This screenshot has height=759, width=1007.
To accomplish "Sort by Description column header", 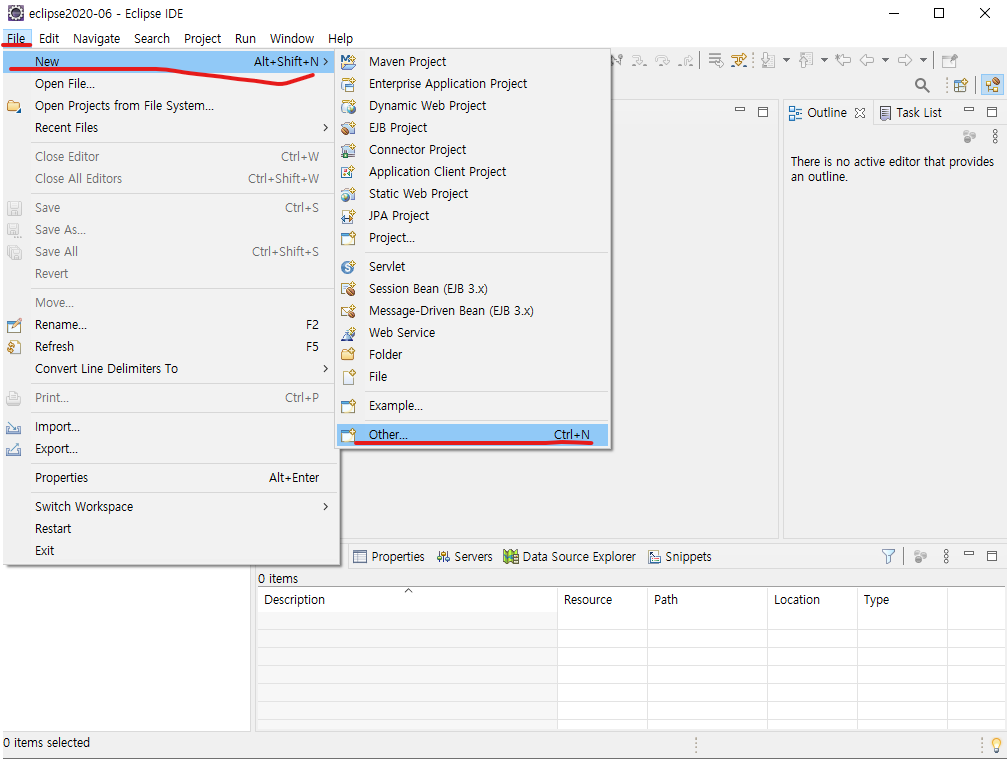I will click(x=407, y=600).
